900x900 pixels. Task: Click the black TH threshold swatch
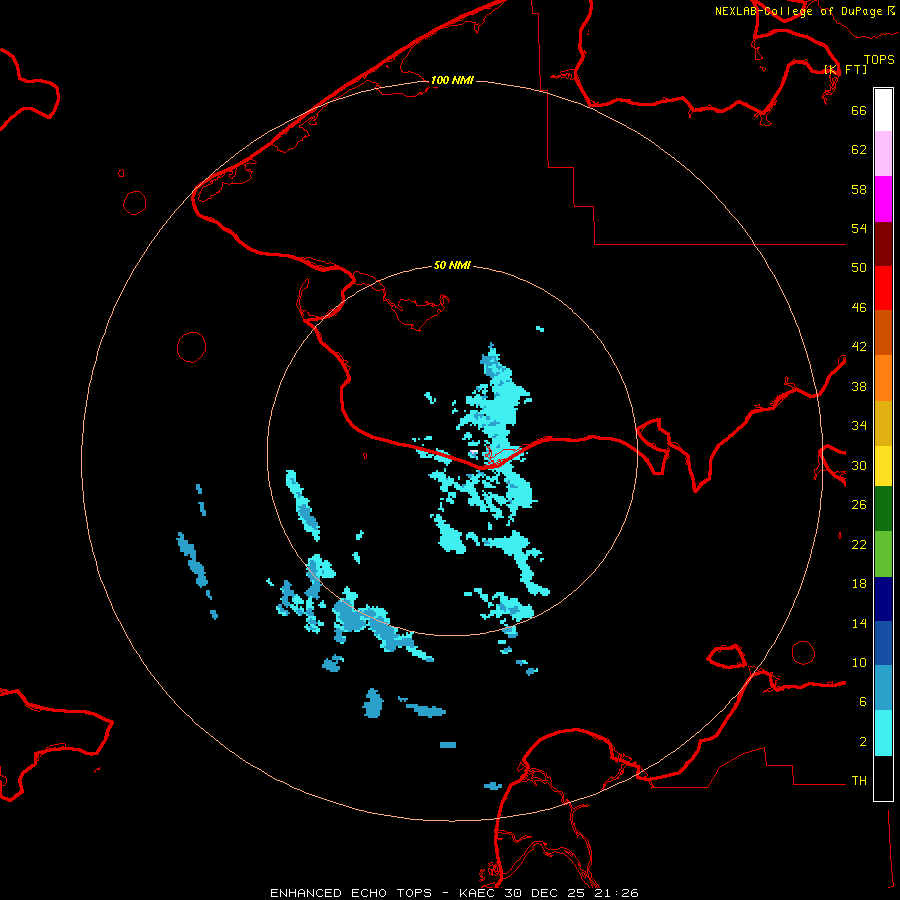[883, 778]
